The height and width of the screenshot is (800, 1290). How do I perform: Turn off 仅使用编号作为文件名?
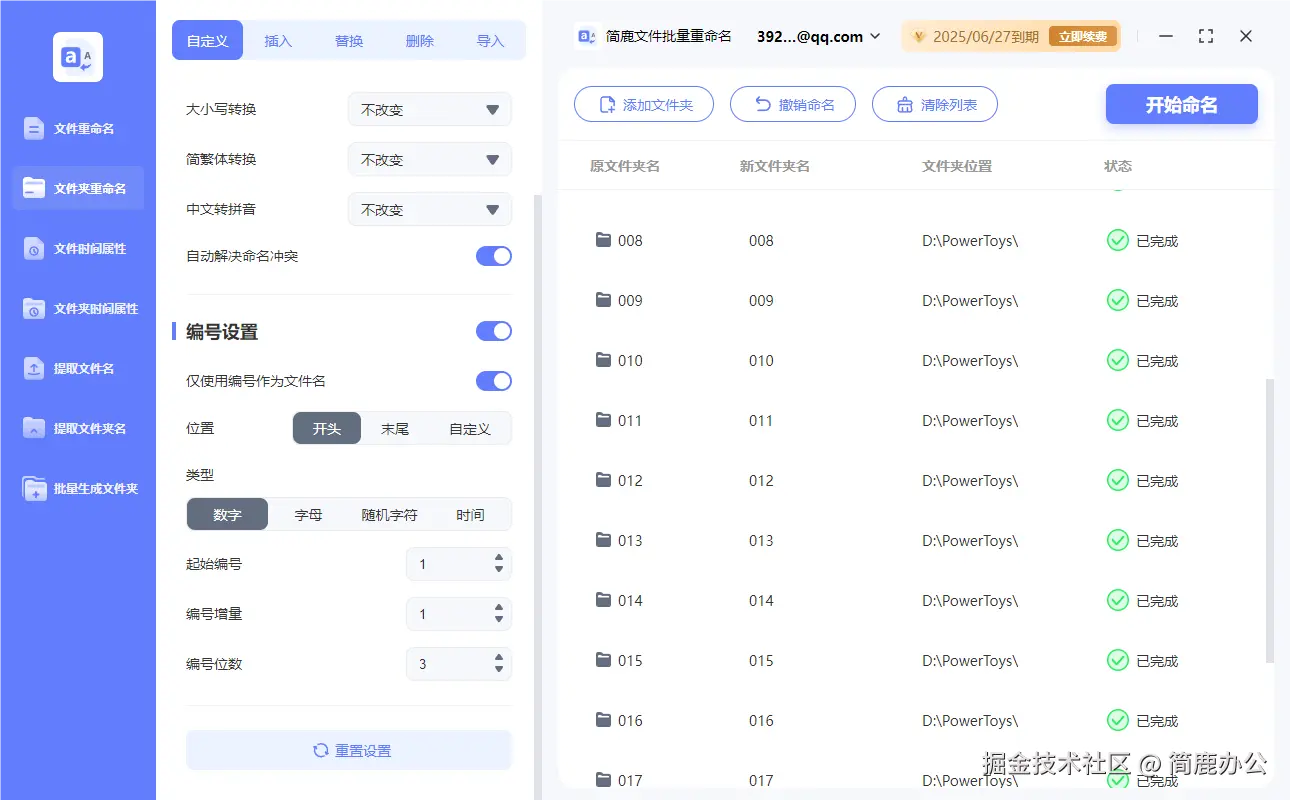click(493, 381)
